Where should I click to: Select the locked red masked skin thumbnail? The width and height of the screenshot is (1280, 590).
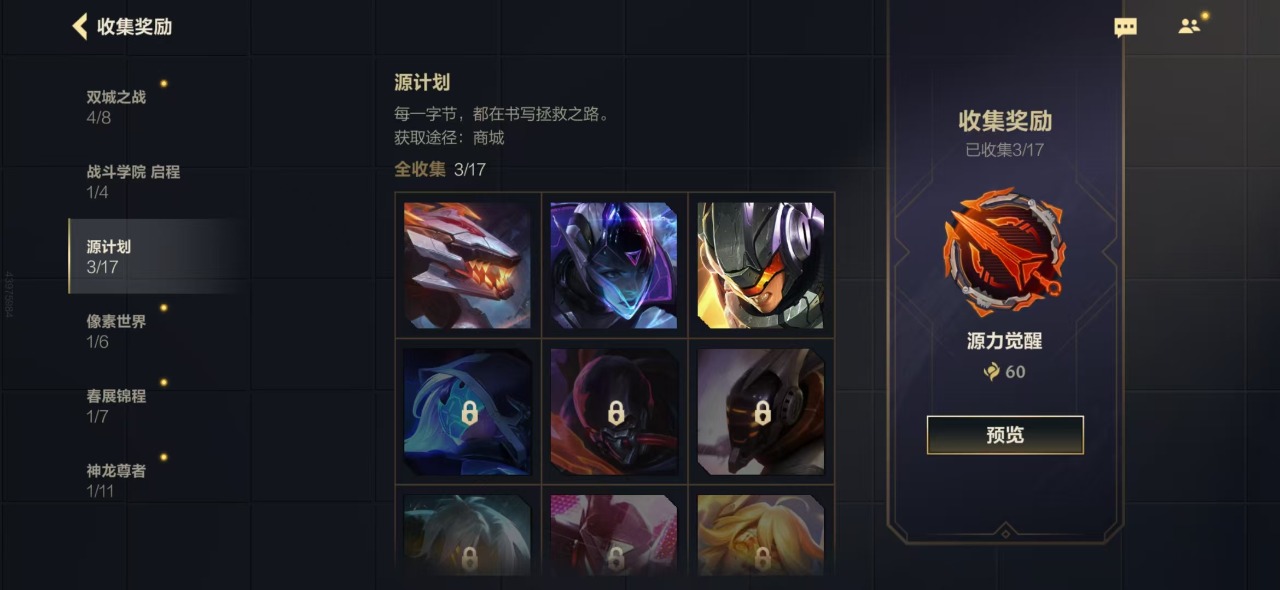614,411
